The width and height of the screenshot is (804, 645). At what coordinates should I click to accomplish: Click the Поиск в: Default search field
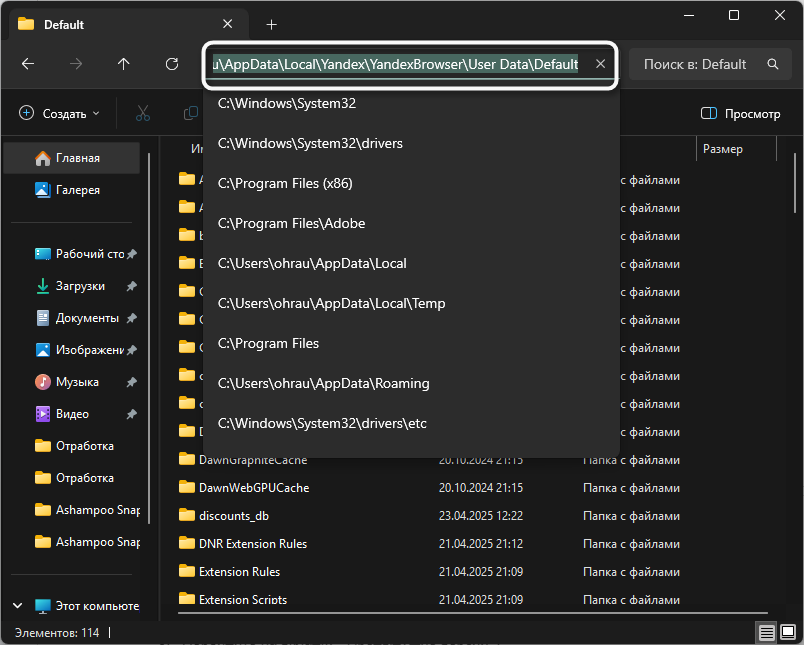point(696,64)
